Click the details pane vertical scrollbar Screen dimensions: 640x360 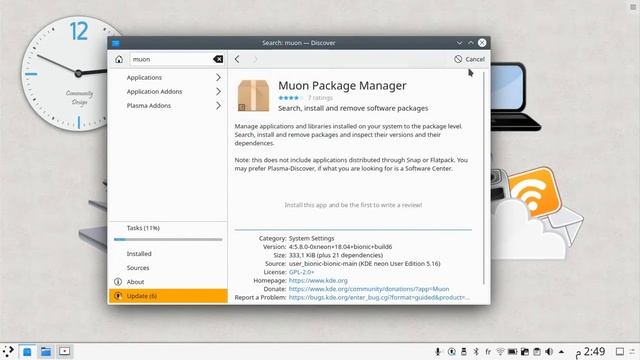pyautogui.click(x=484, y=178)
